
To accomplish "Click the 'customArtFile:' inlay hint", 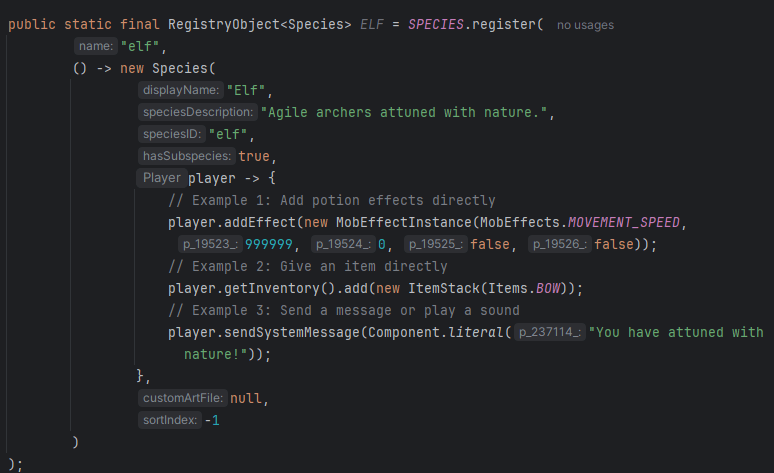I will (183, 398).
